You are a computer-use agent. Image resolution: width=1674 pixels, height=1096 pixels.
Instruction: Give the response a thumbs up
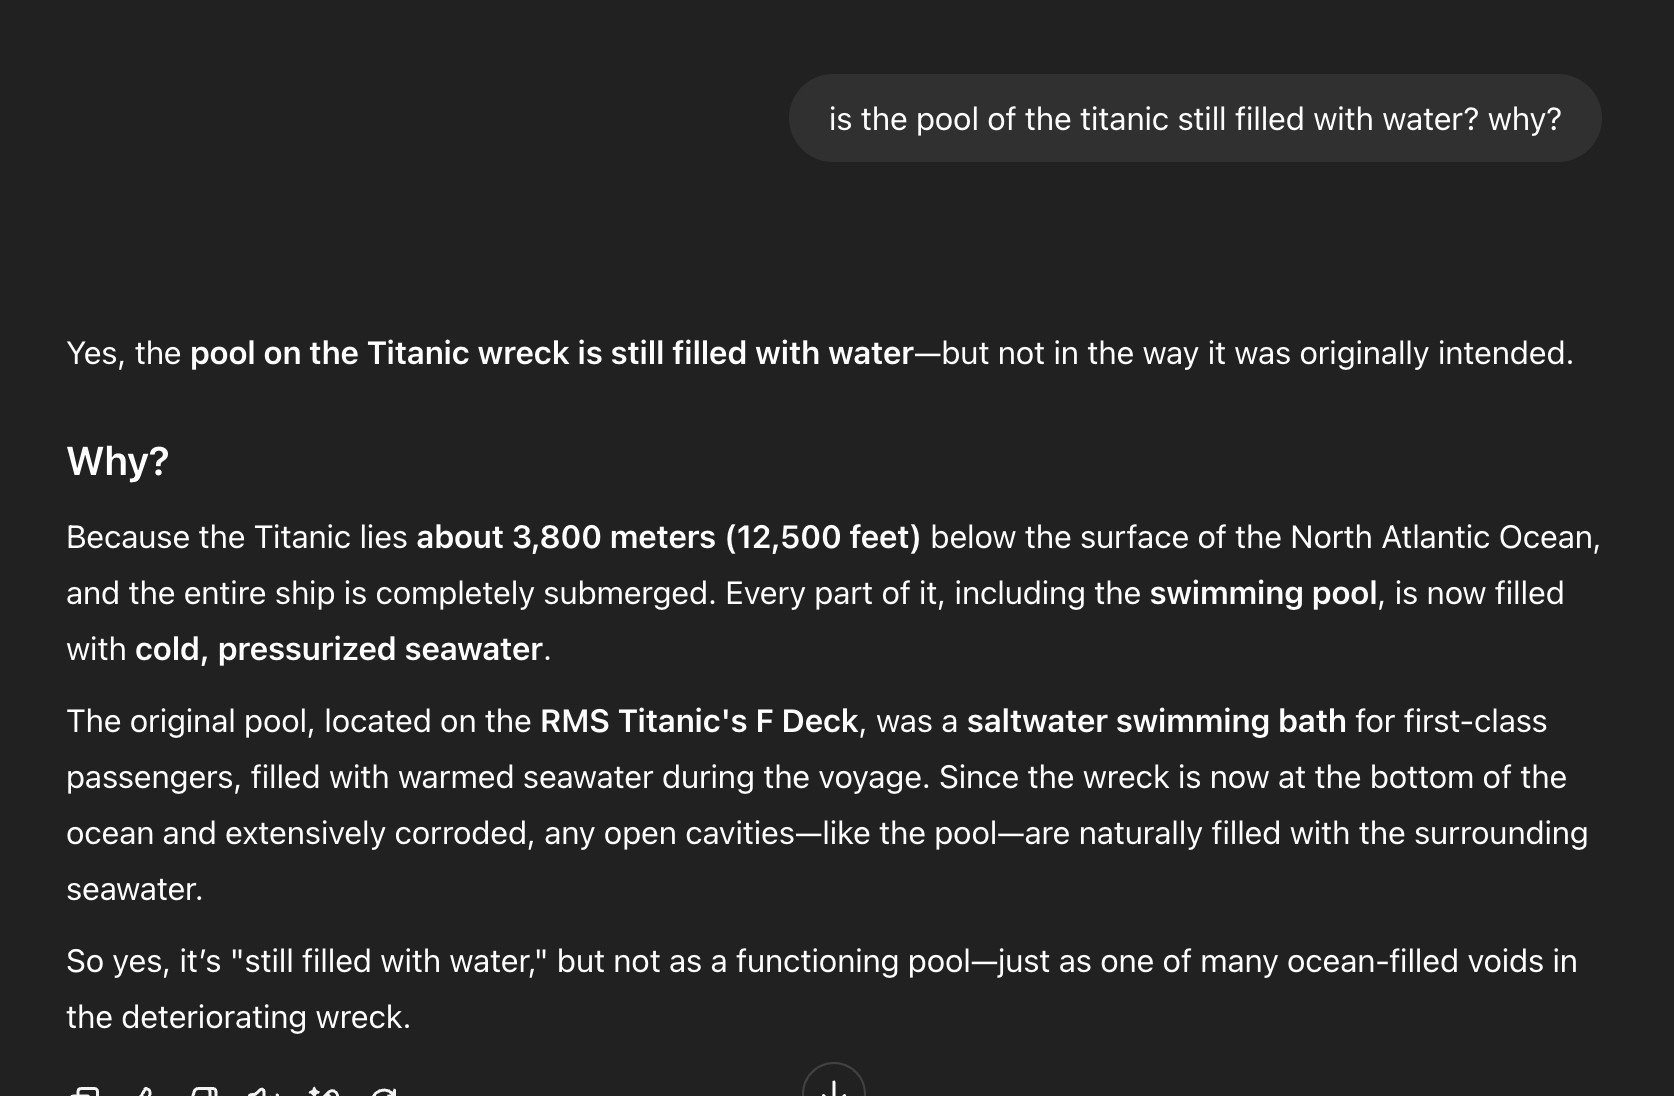tap(144, 1092)
